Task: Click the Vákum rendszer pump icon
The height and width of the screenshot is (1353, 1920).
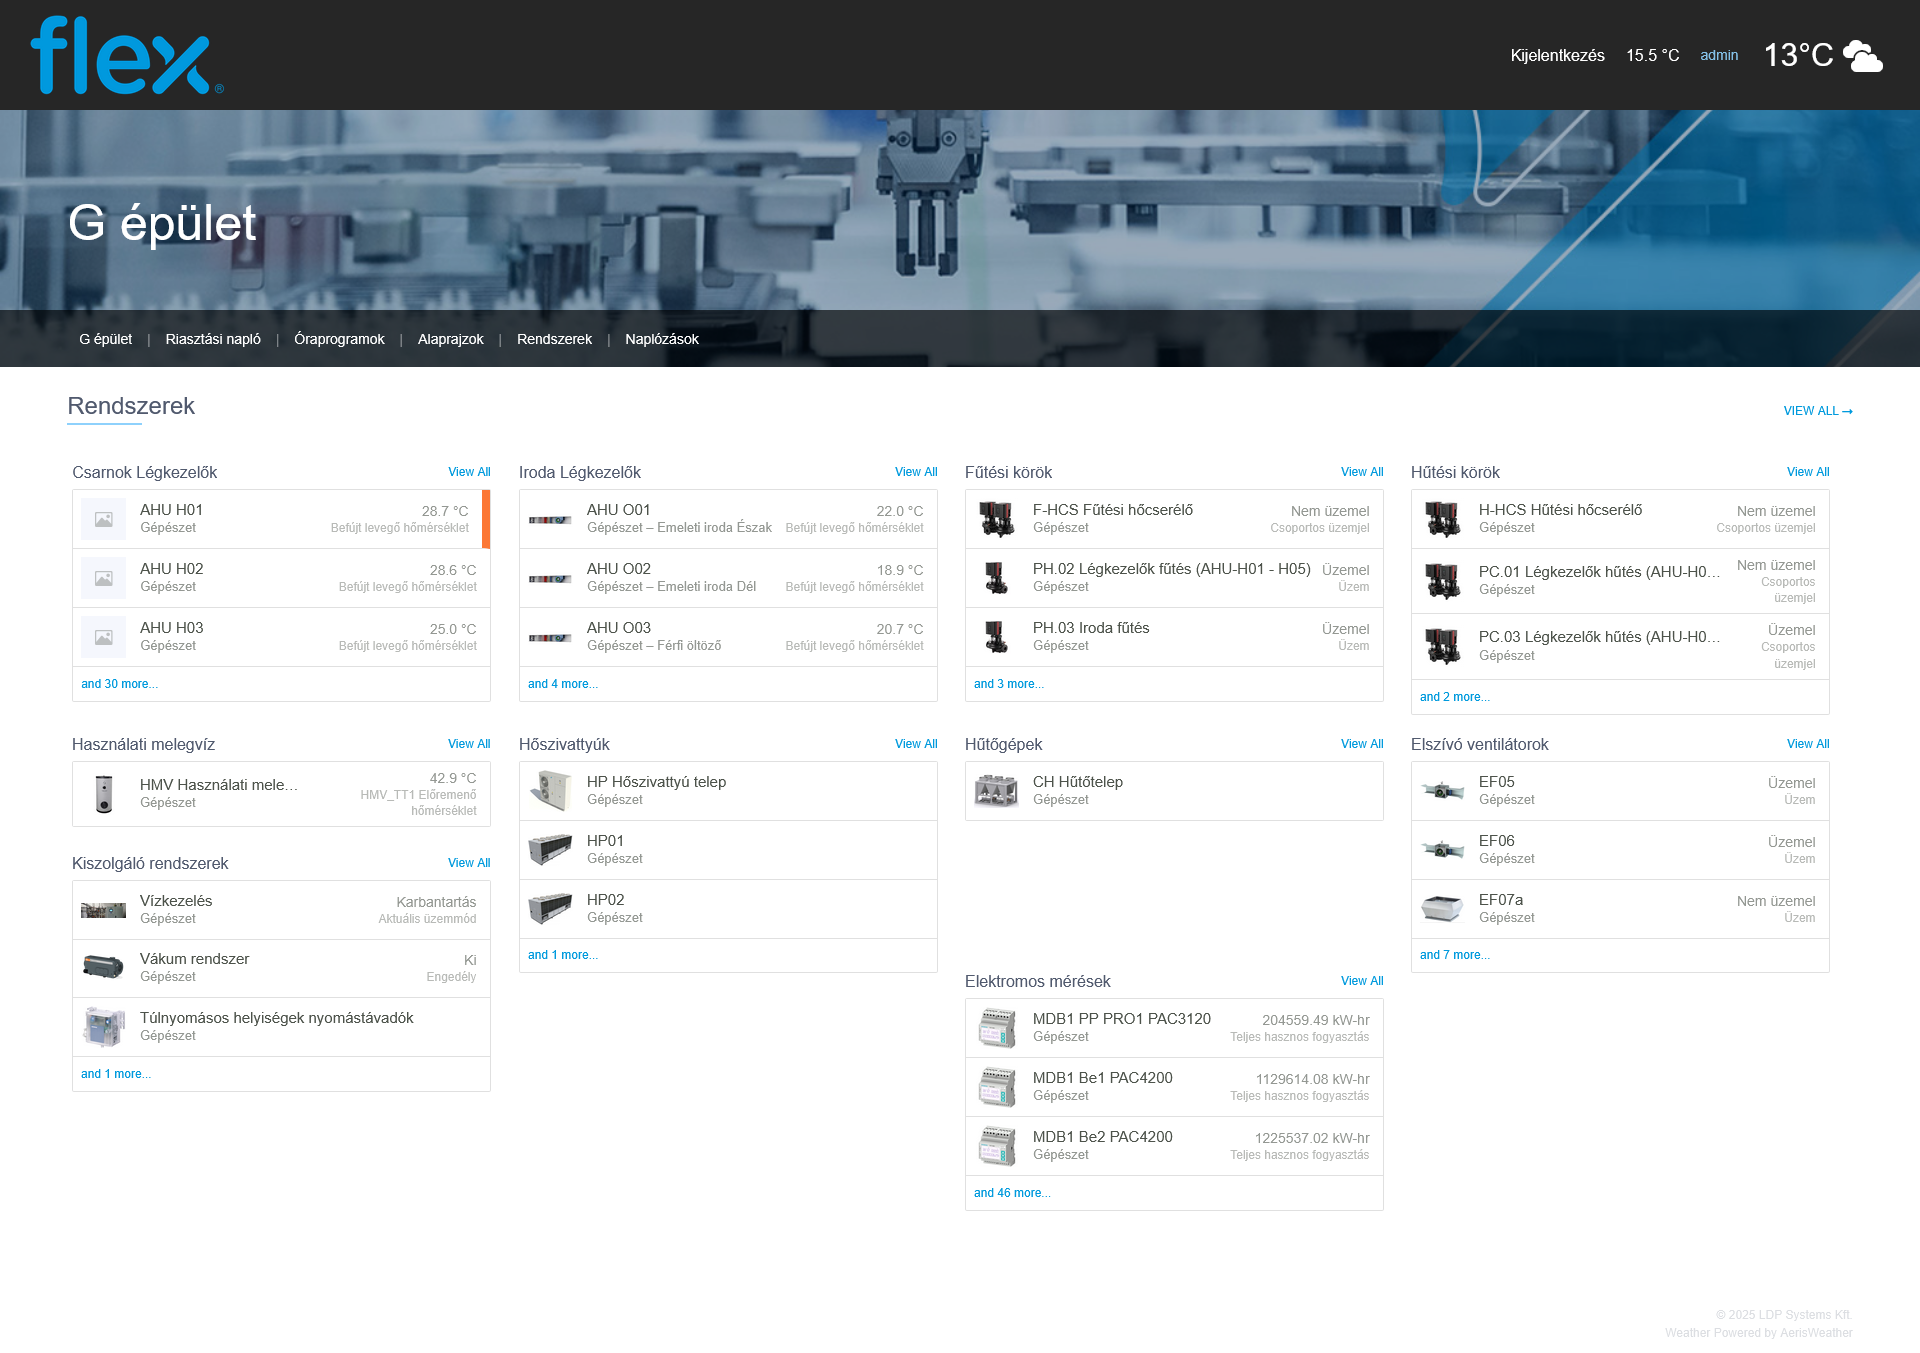Action: 103,967
